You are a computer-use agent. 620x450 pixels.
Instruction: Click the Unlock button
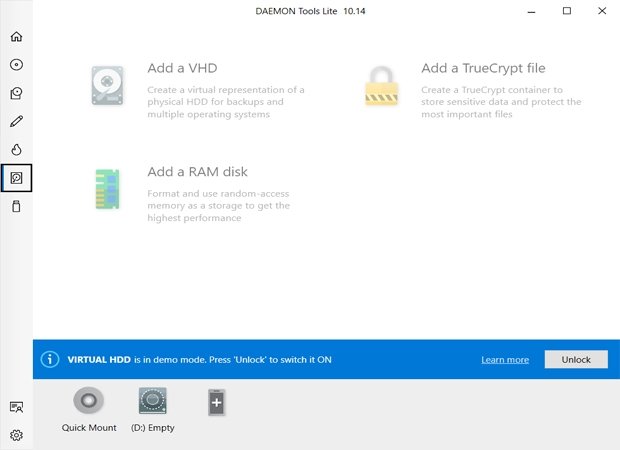click(576, 359)
